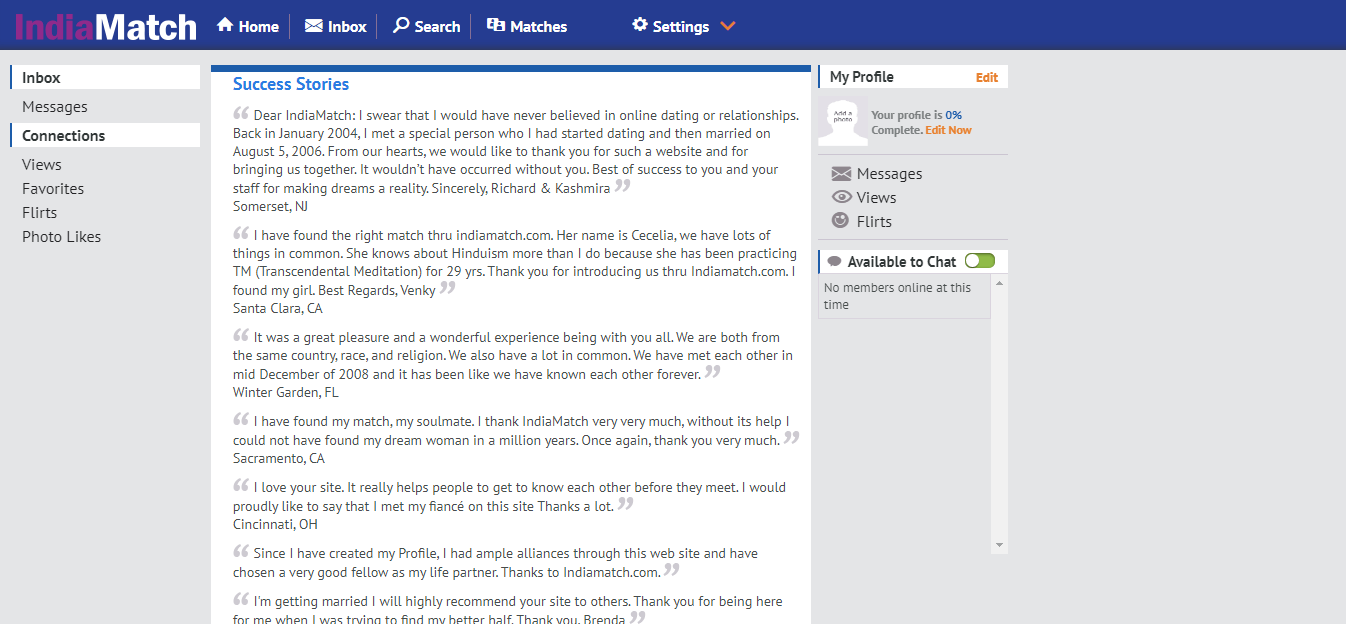The width and height of the screenshot is (1346, 624).
Task: Click the Search magnifier icon
Action: [x=401, y=25]
